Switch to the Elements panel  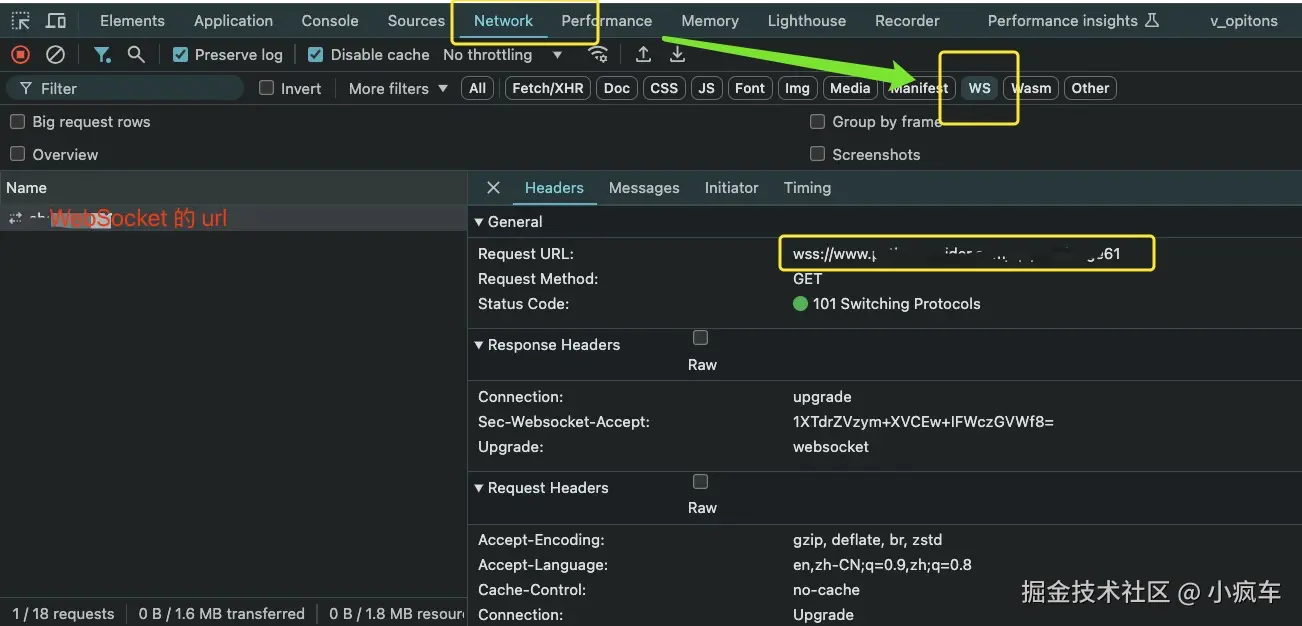[x=132, y=21]
